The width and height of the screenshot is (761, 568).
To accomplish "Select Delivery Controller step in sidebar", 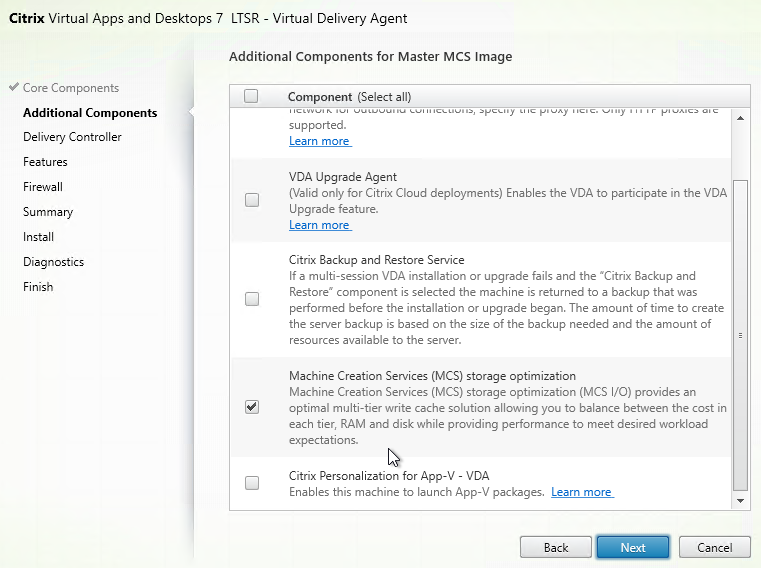I will point(72,137).
